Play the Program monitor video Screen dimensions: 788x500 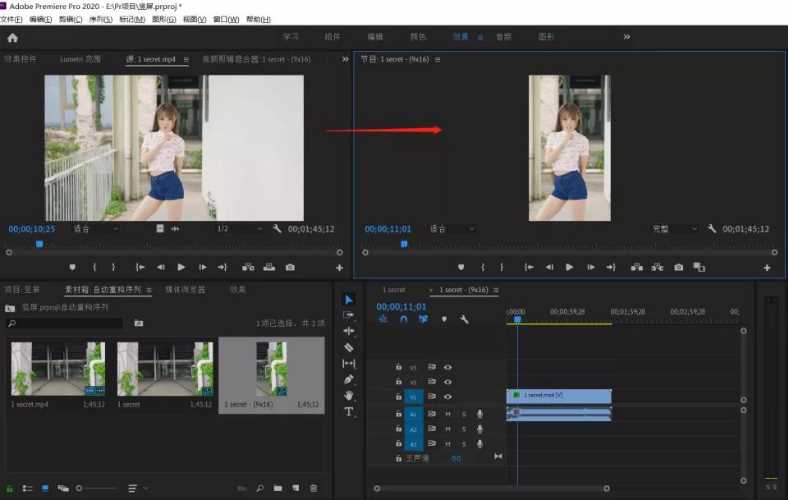click(569, 267)
